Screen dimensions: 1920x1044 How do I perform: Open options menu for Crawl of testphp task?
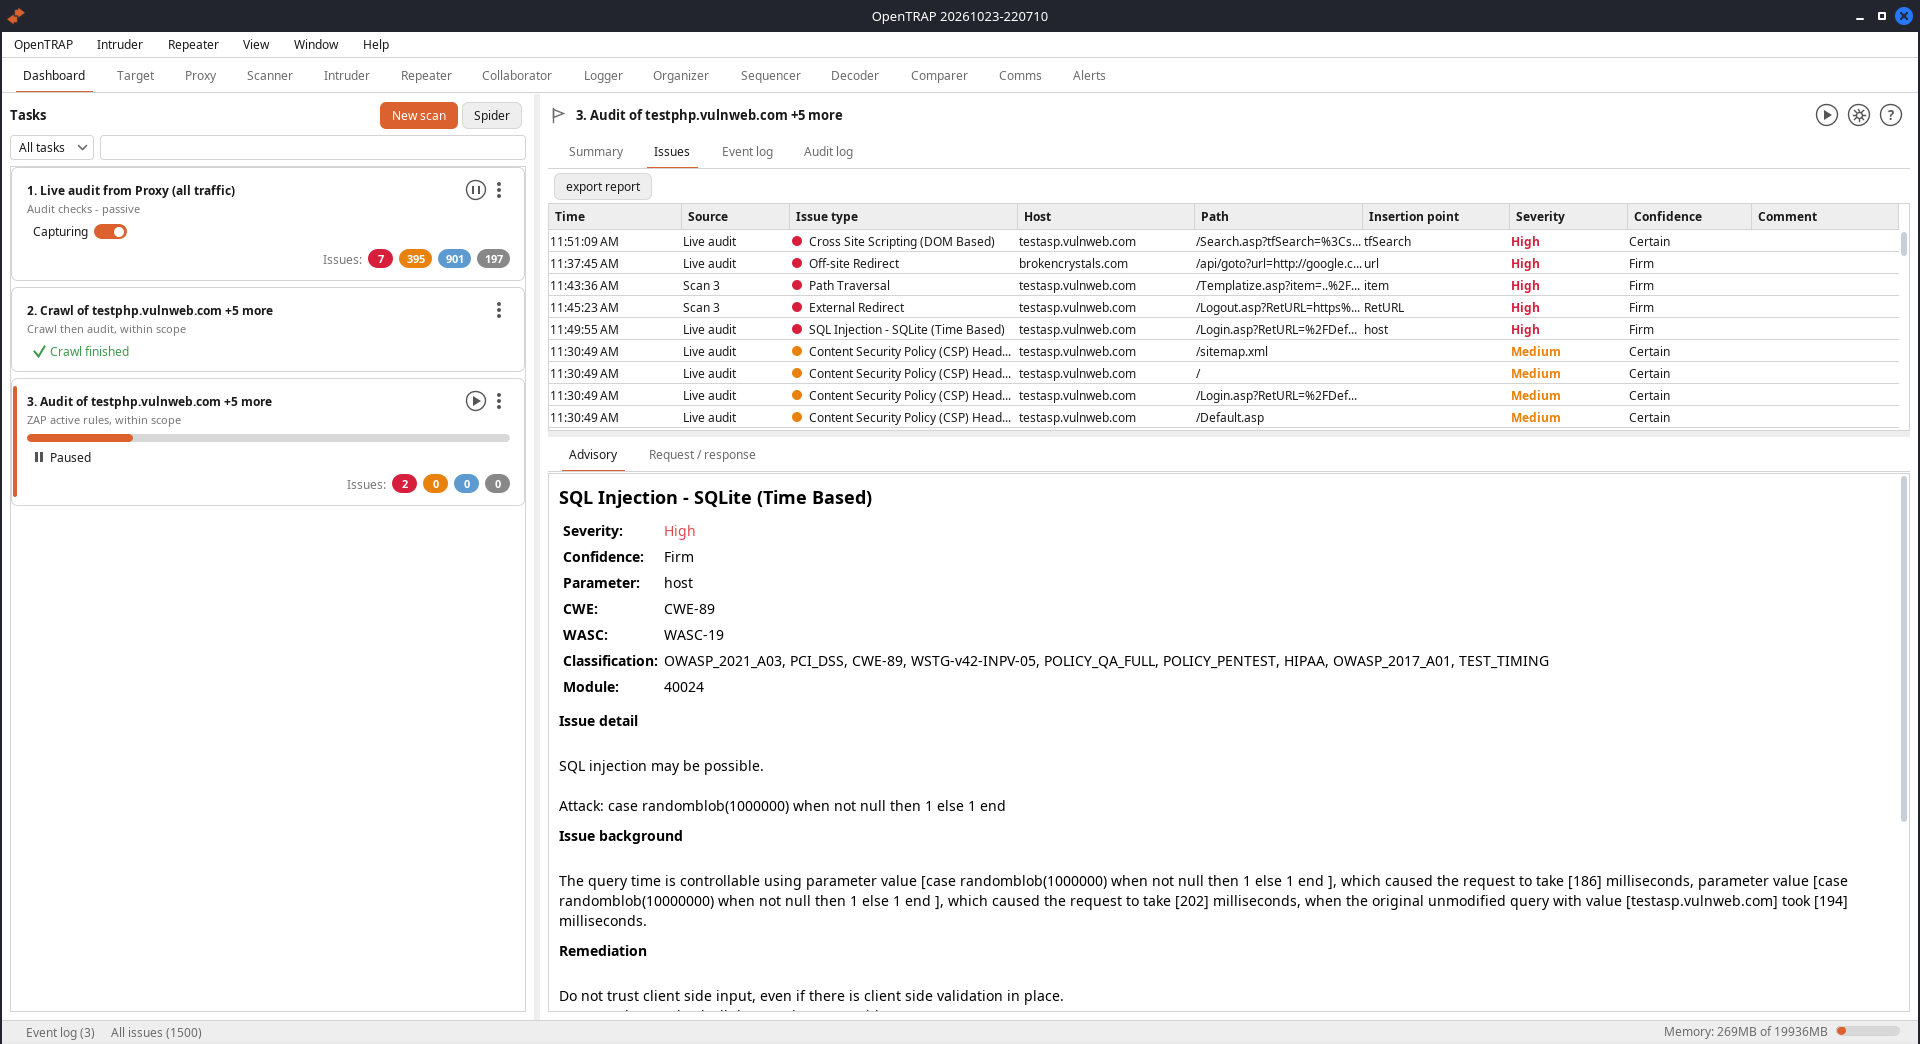[499, 310]
